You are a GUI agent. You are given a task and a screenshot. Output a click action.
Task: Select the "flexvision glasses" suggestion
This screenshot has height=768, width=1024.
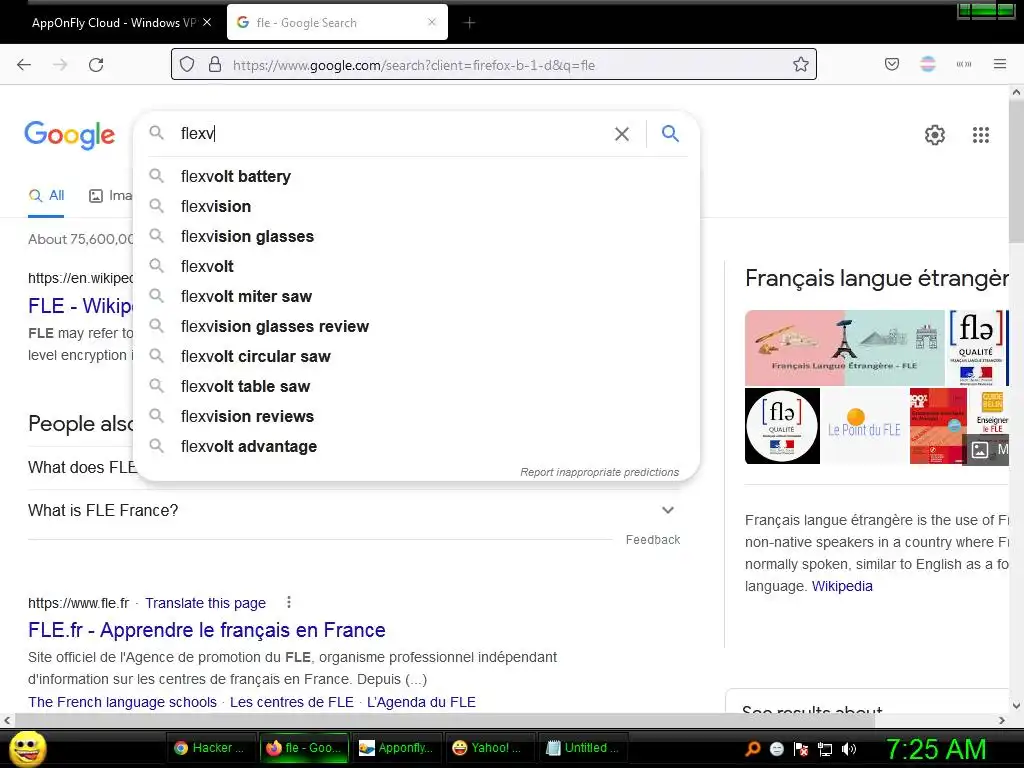tap(416, 236)
